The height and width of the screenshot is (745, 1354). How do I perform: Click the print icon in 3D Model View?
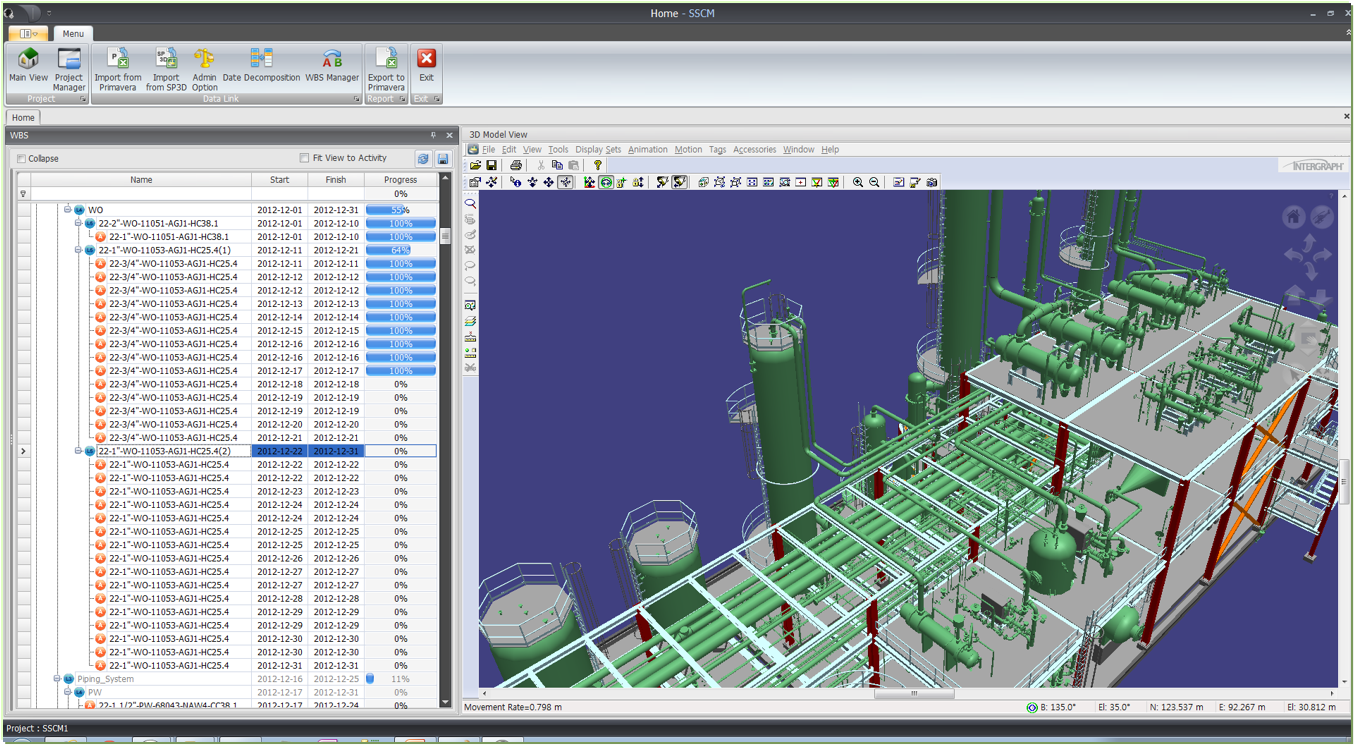[x=516, y=165]
